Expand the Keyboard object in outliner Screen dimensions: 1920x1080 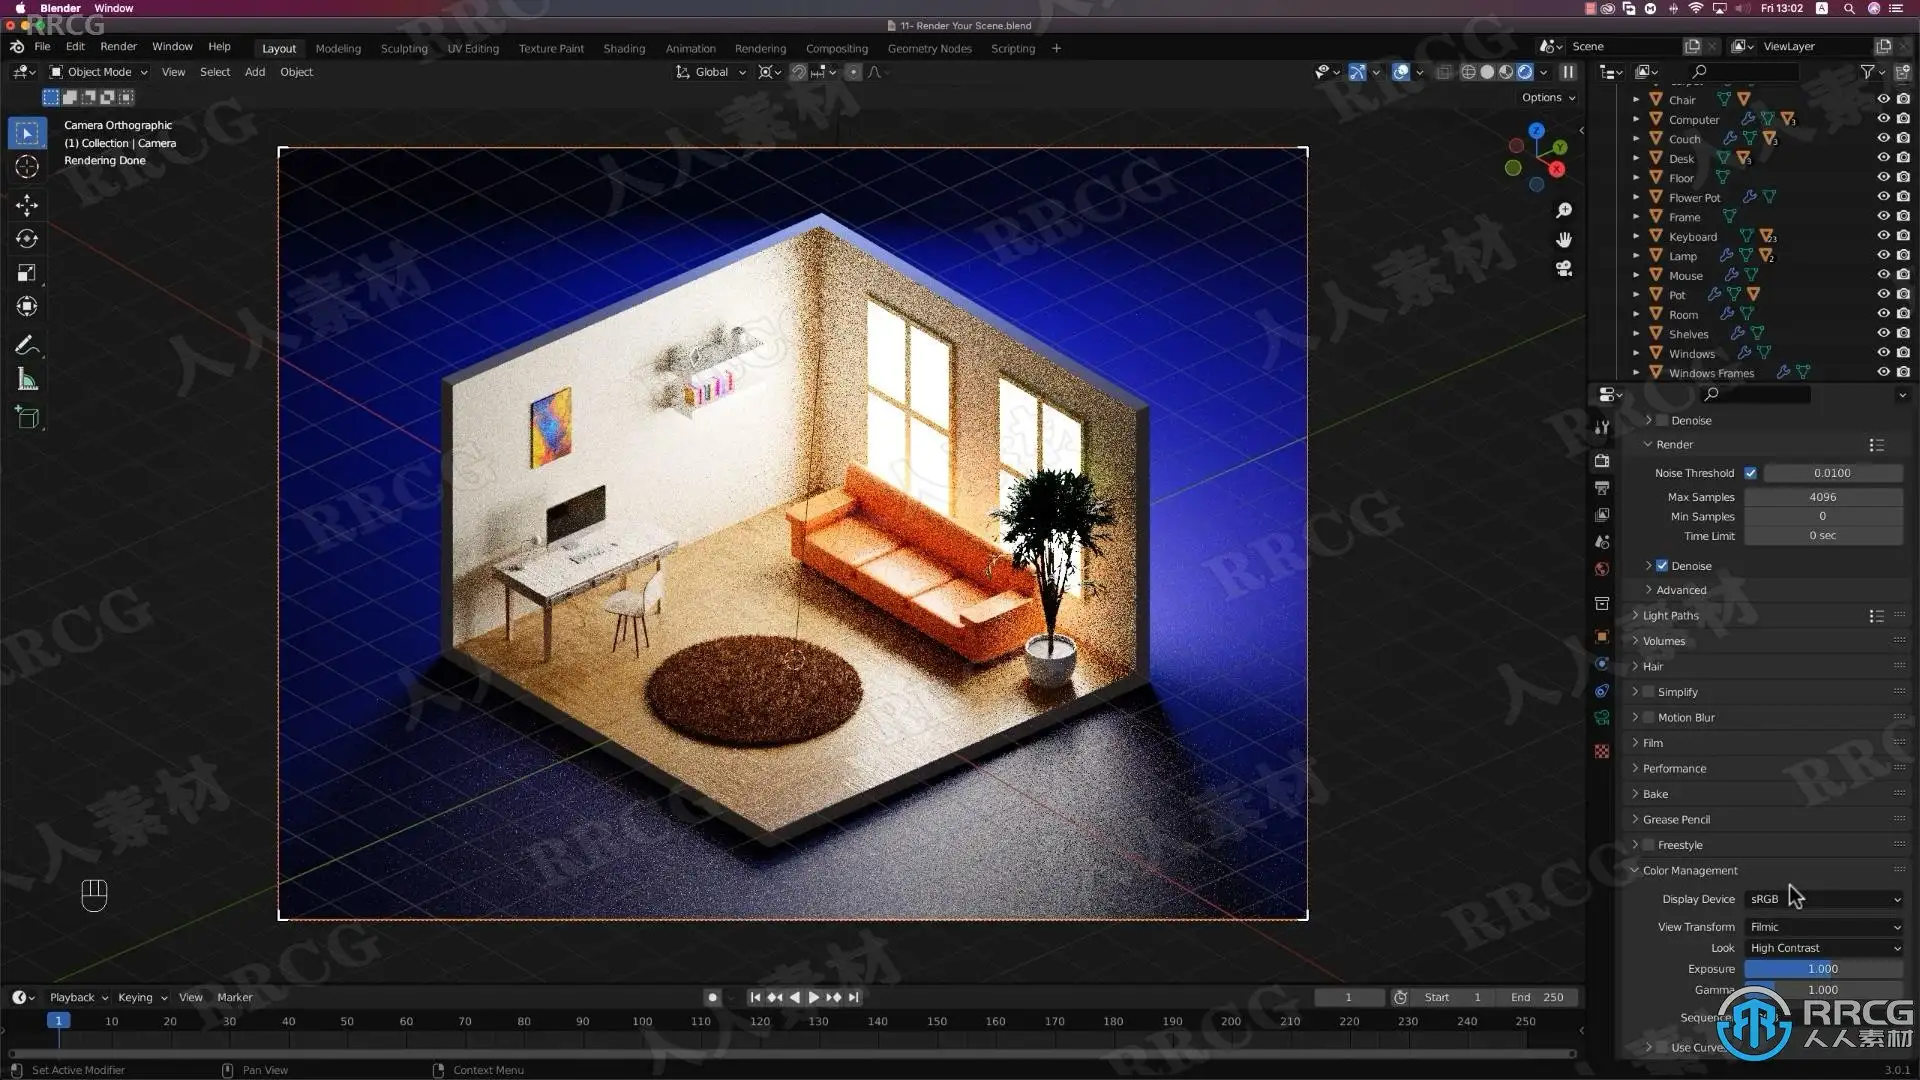click(1636, 237)
